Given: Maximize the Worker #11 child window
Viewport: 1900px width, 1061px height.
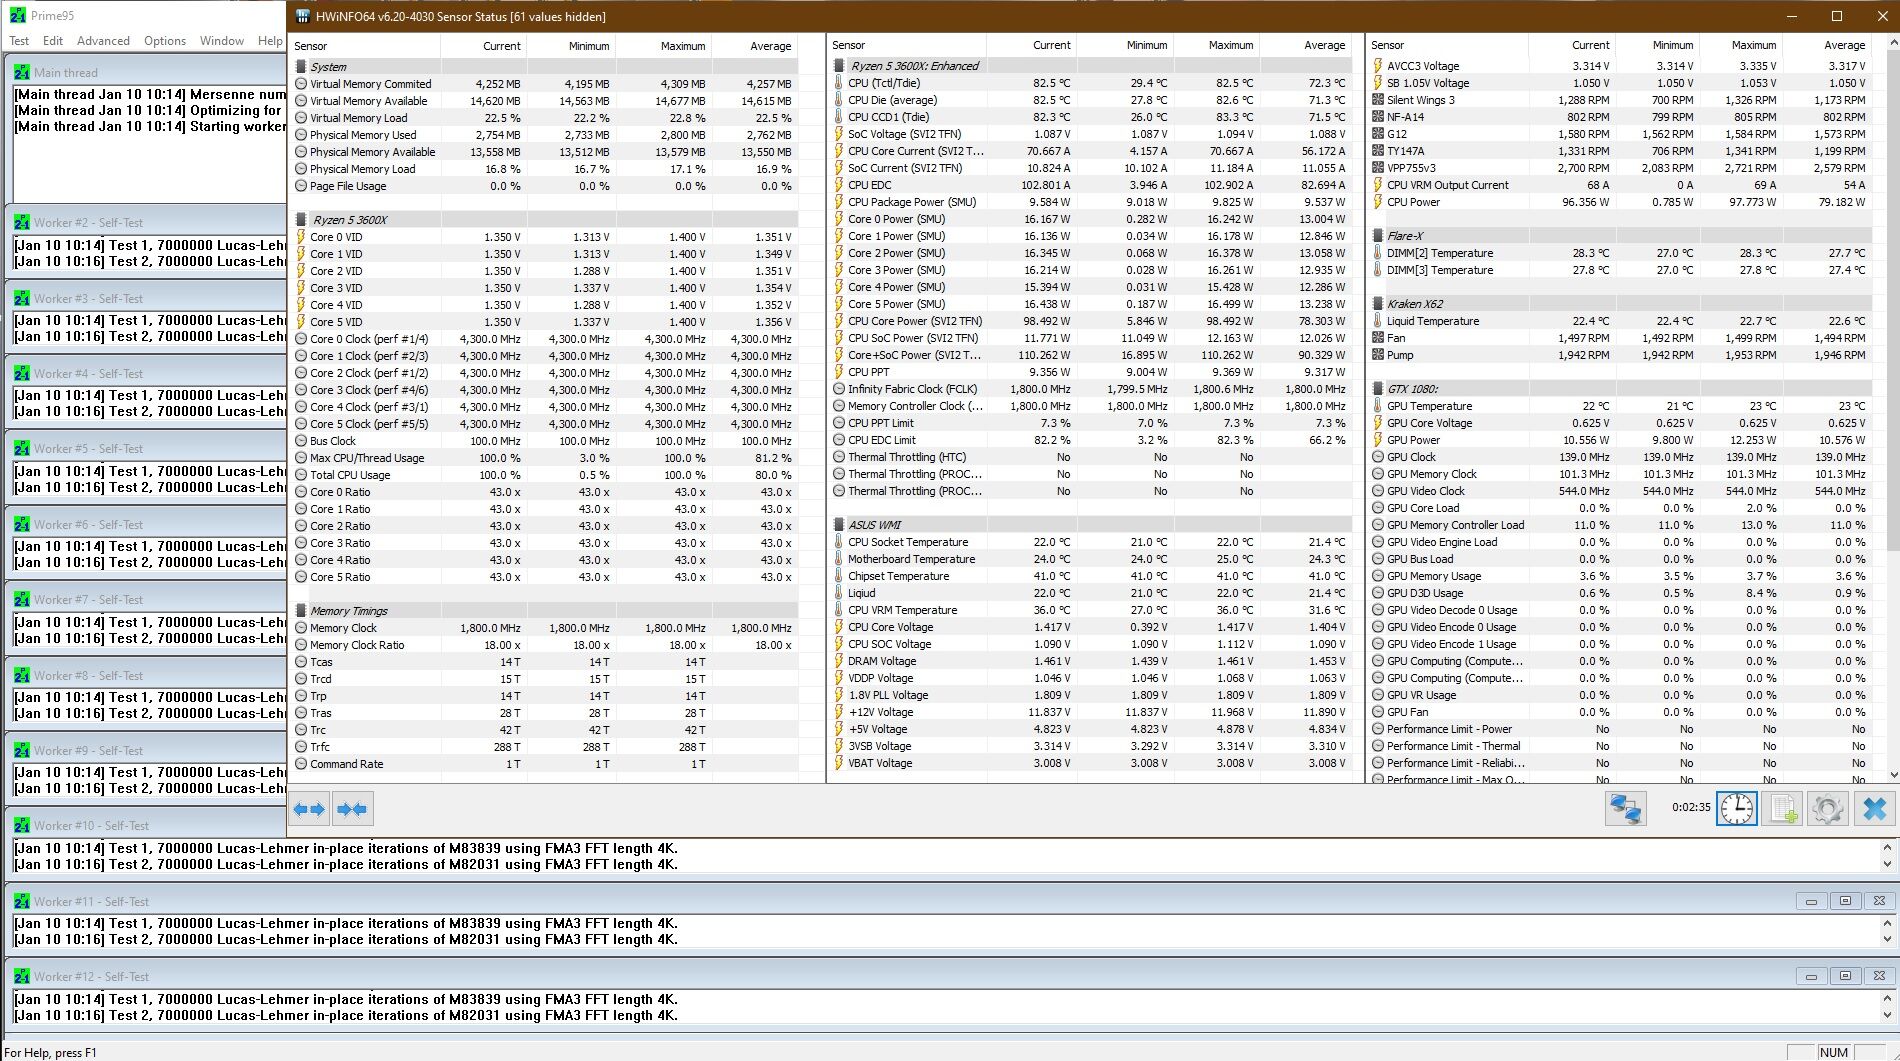Looking at the screenshot, I should 1845,901.
